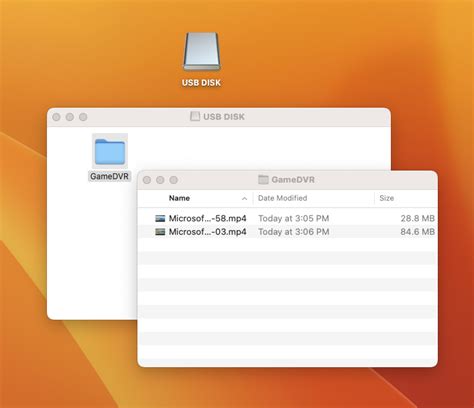
Task: Close the GameDVR window
Action: tap(147, 180)
